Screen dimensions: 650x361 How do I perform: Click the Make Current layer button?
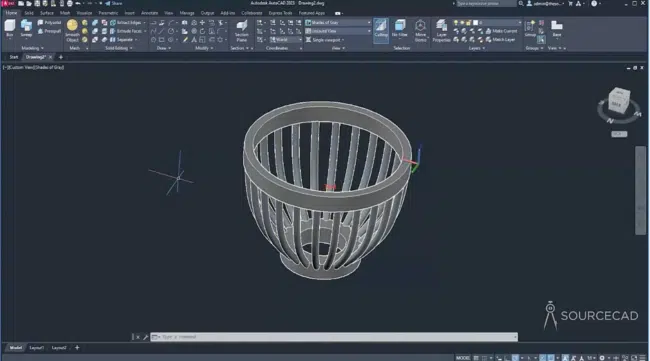click(x=501, y=31)
